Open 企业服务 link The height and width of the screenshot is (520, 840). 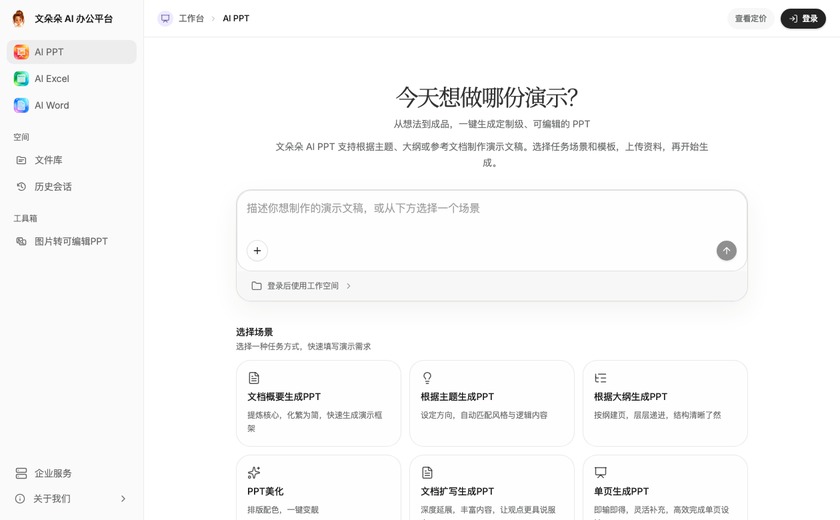(72, 473)
